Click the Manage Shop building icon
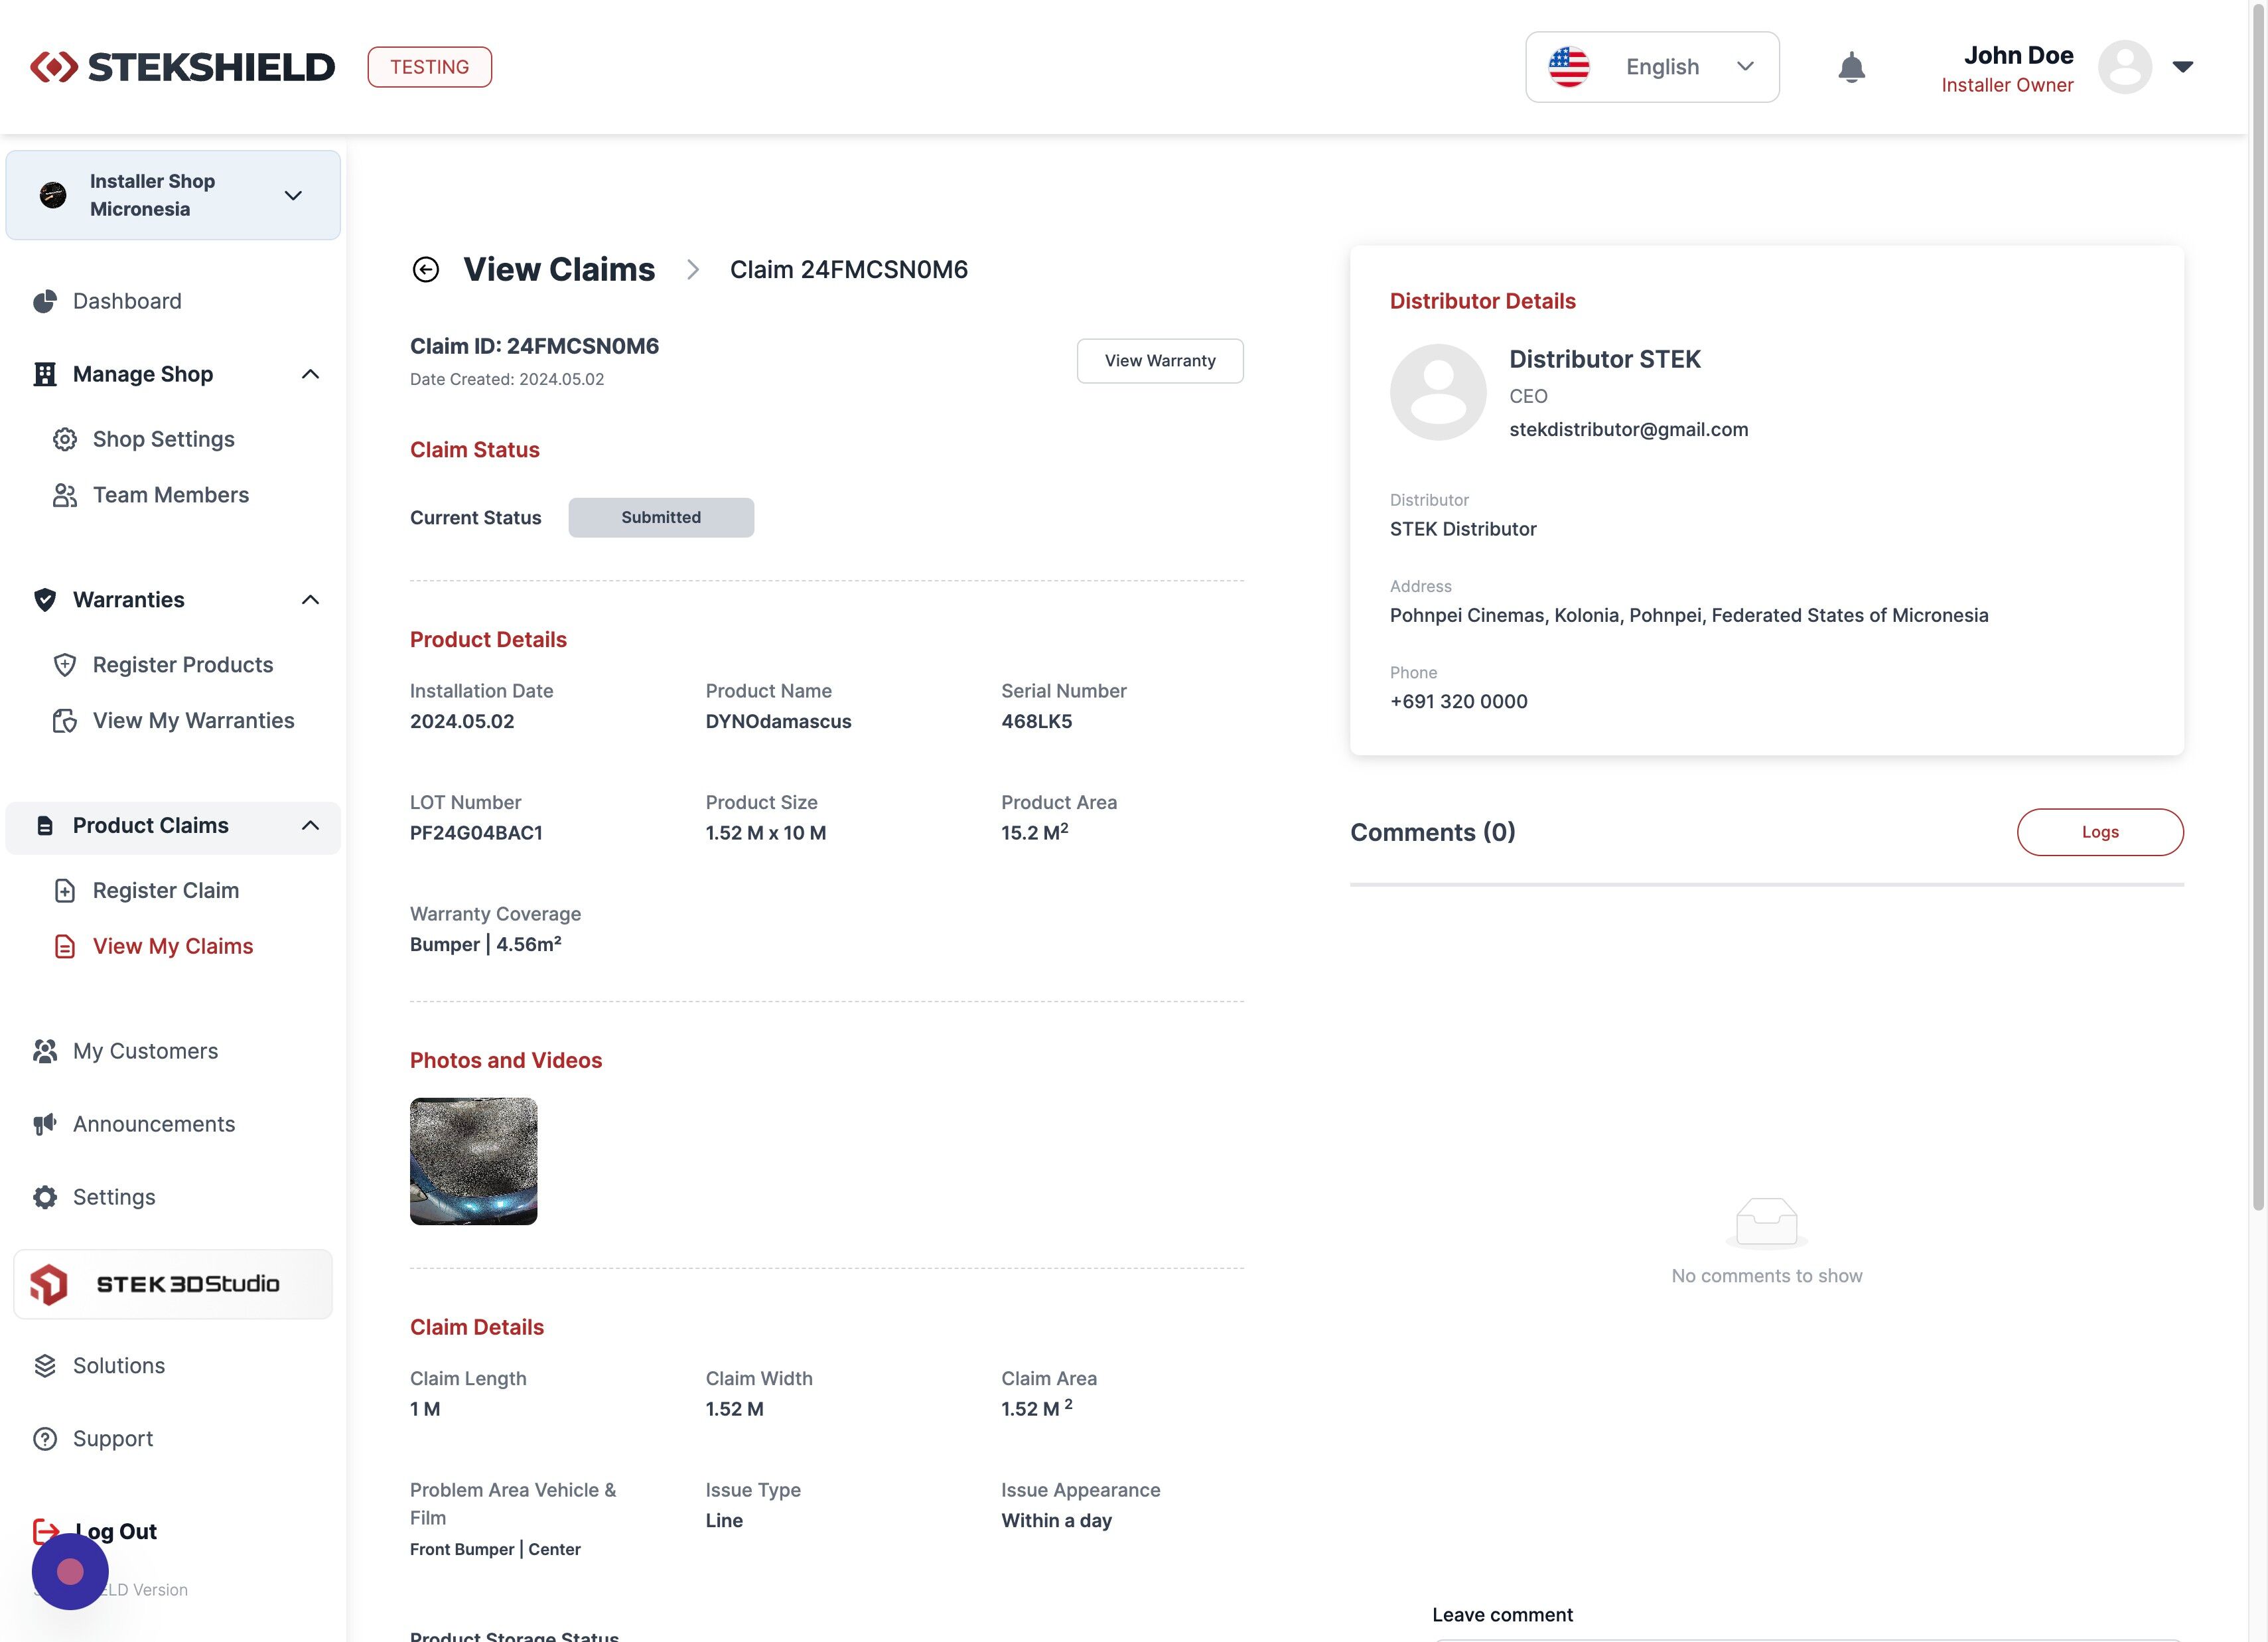This screenshot has height=1642, width=2268. click(45, 374)
